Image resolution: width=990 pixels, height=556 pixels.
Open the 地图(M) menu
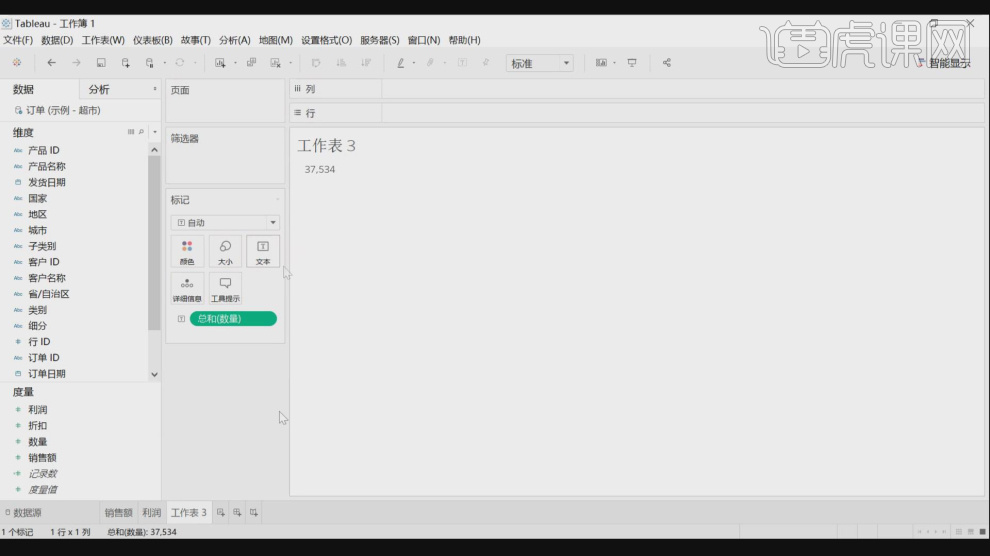coord(275,40)
